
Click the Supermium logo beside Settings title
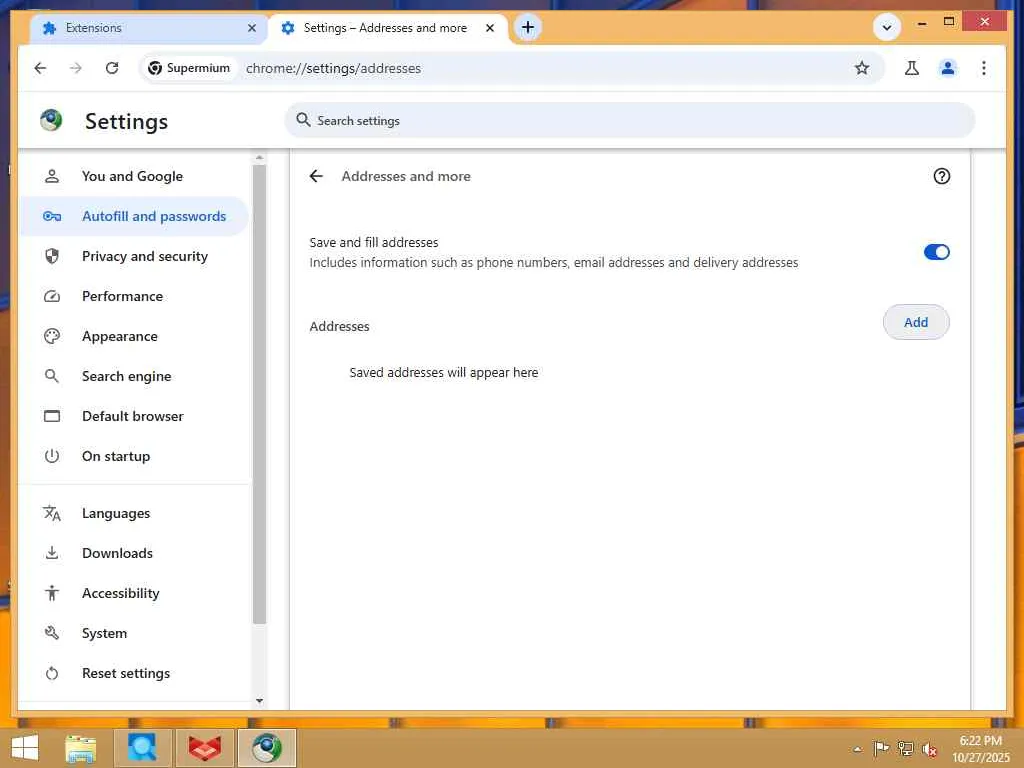coord(51,120)
